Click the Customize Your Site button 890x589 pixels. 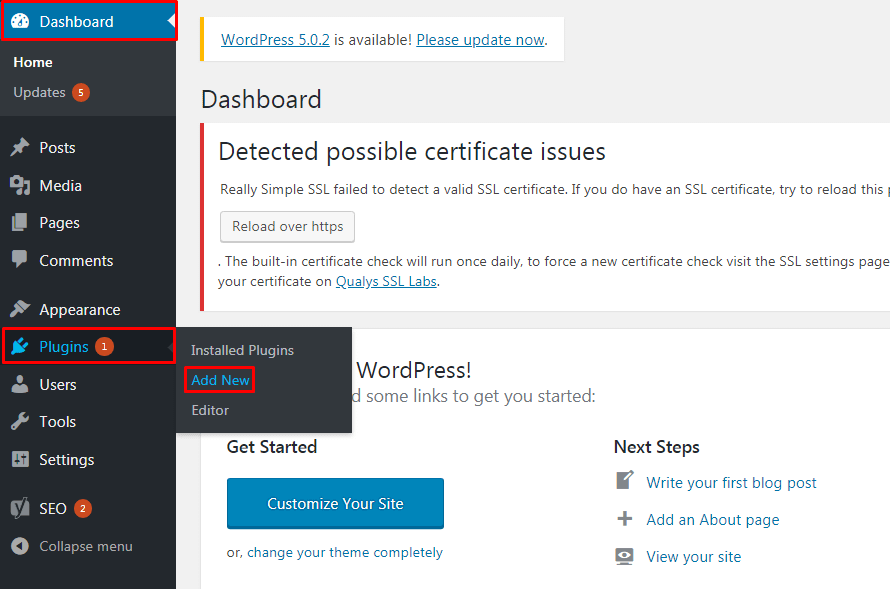point(335,503)
